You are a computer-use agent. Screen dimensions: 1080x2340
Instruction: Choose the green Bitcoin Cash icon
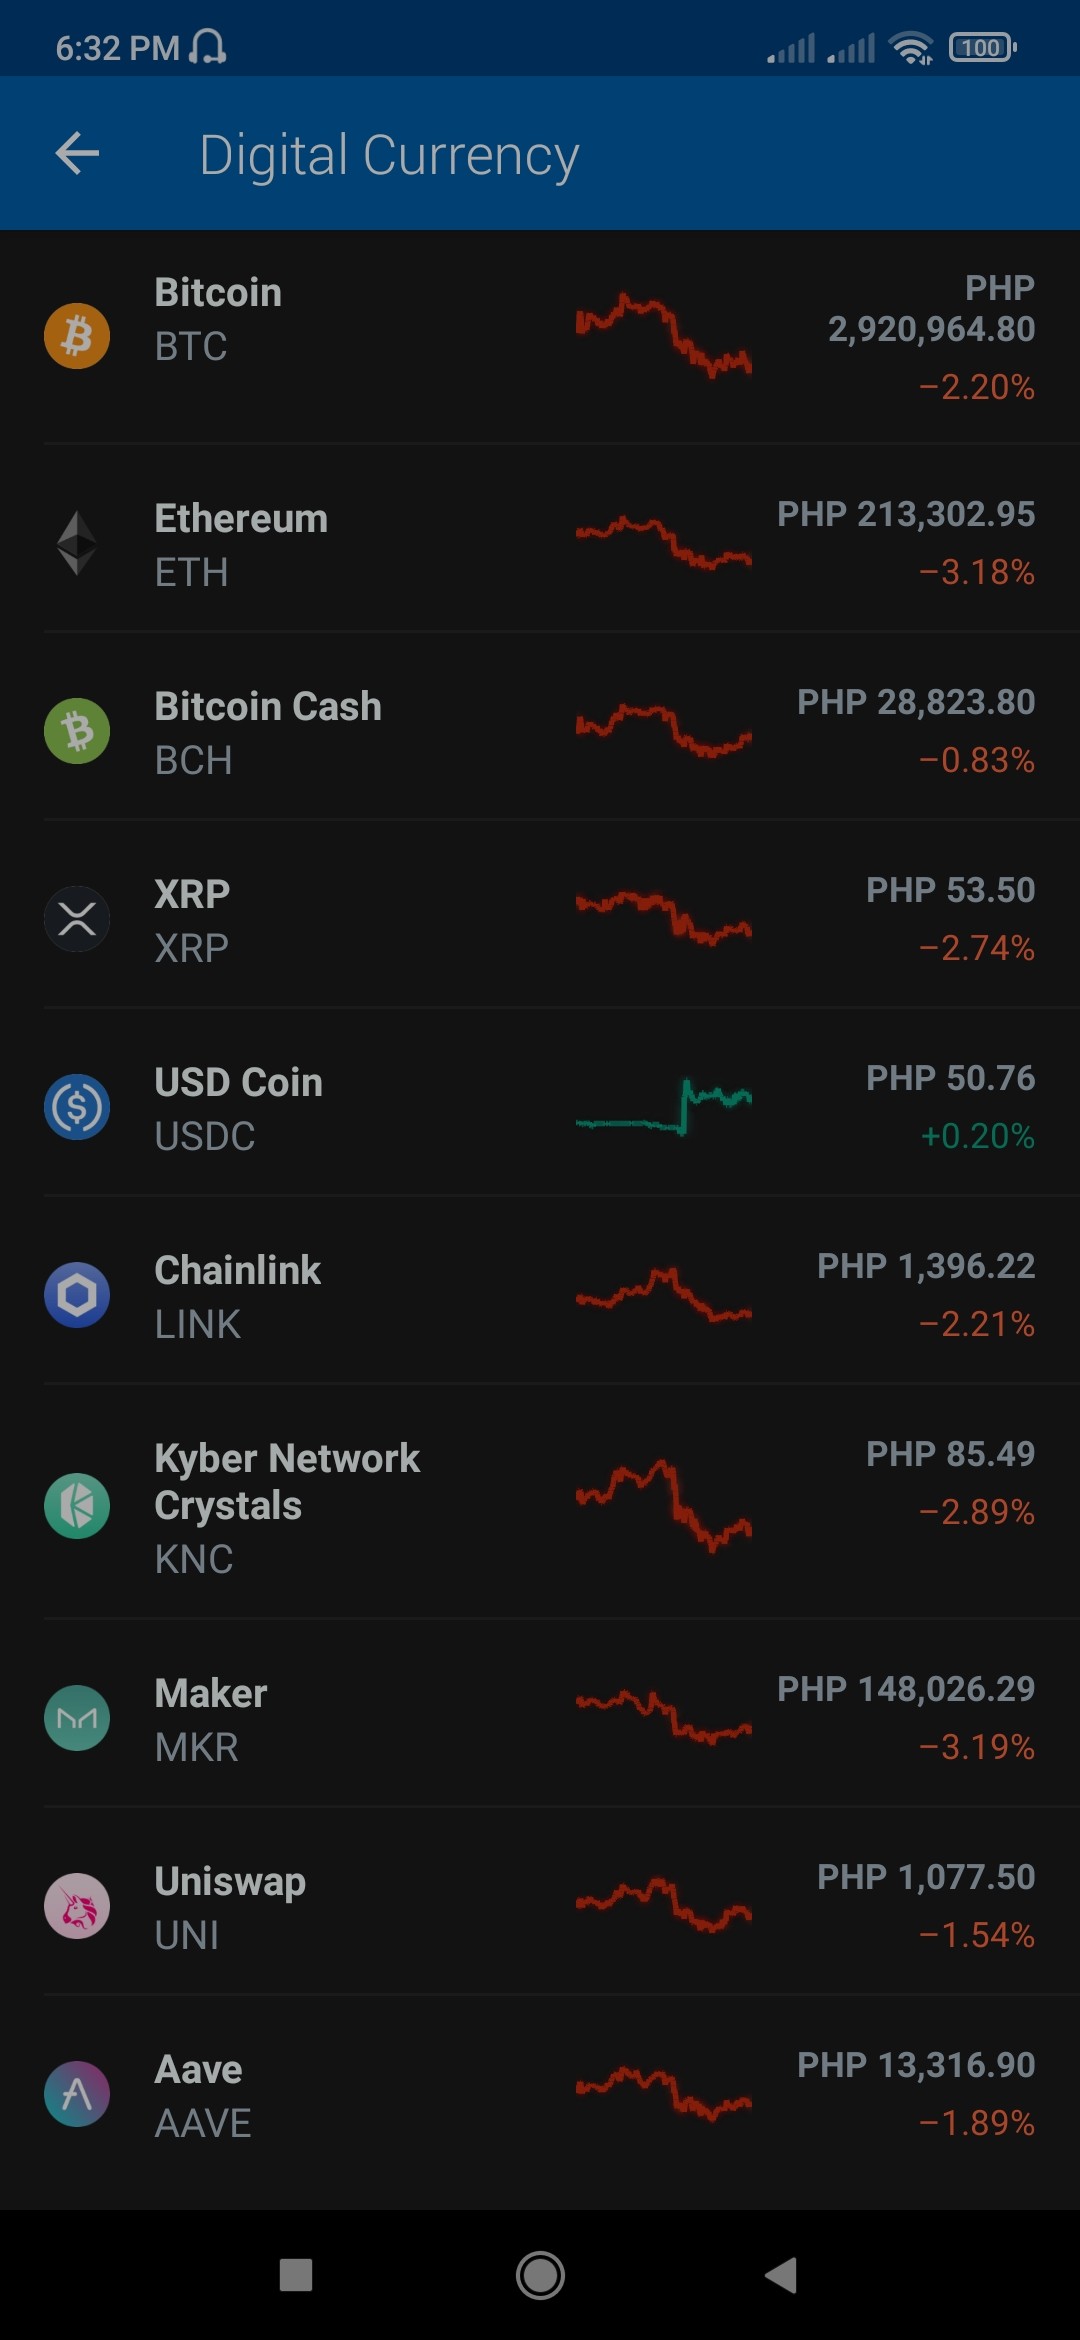(x=77, y=731)
